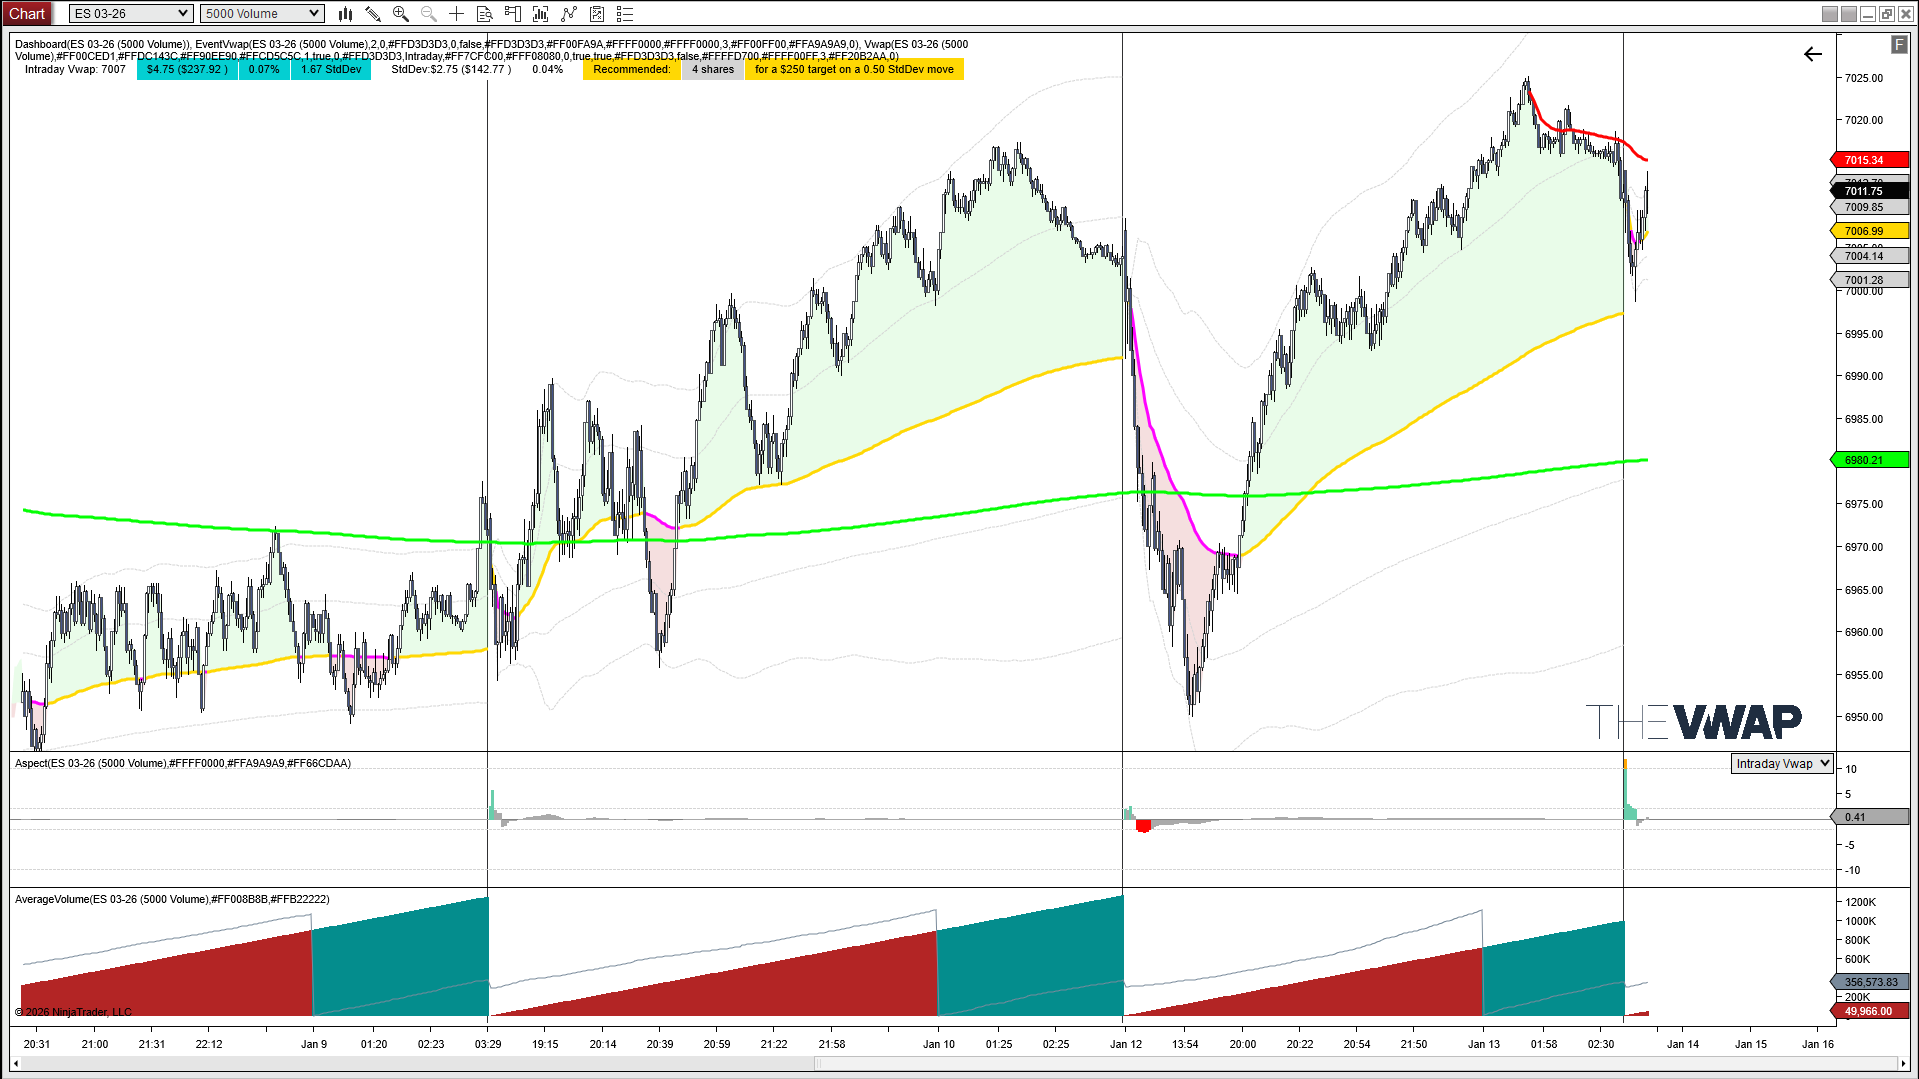Screen dimensions: 1919x1079
Task: Open the Indicators icon in toolbar
Action: [569, 14]
